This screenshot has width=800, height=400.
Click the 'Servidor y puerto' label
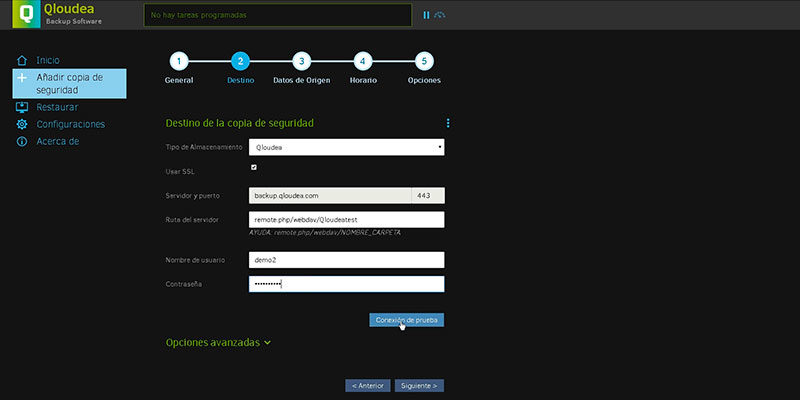point(192,195)
